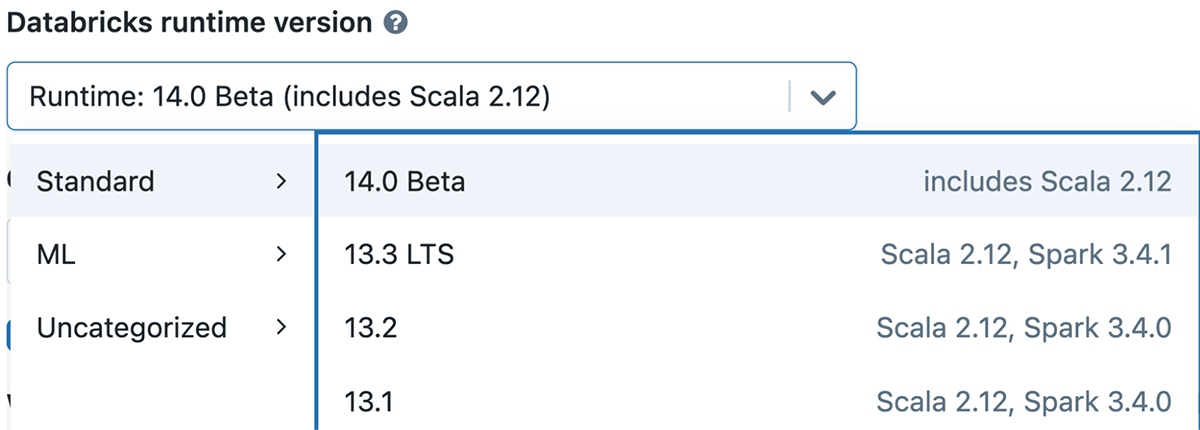Collapse the runtime dropdown using its chevron arrow
This screenshot has height=430, width=1200.
click(x=822, y=97)
